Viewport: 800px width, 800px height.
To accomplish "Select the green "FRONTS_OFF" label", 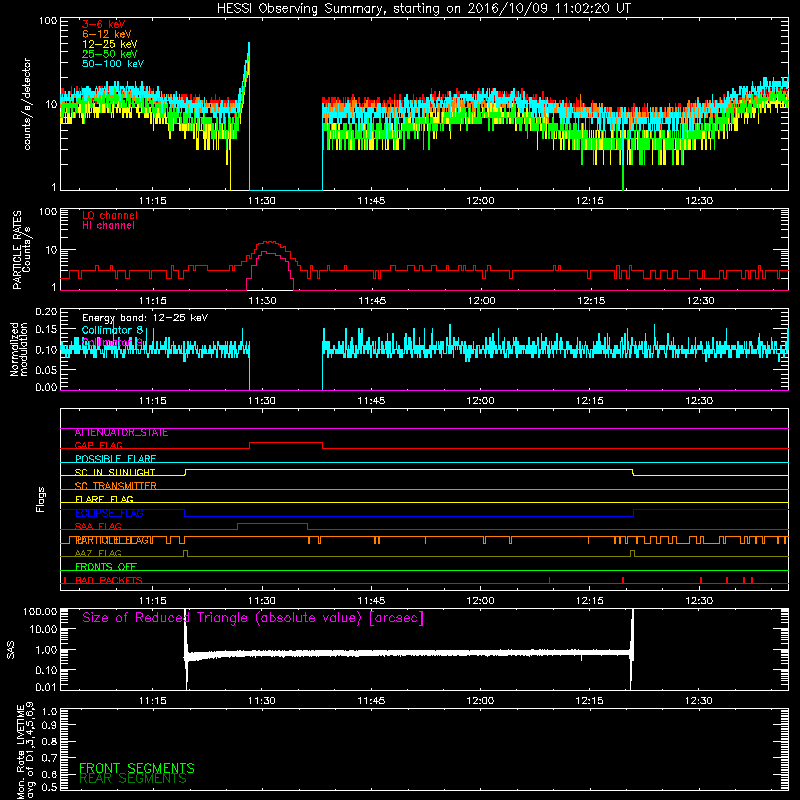I will point(106,566).
